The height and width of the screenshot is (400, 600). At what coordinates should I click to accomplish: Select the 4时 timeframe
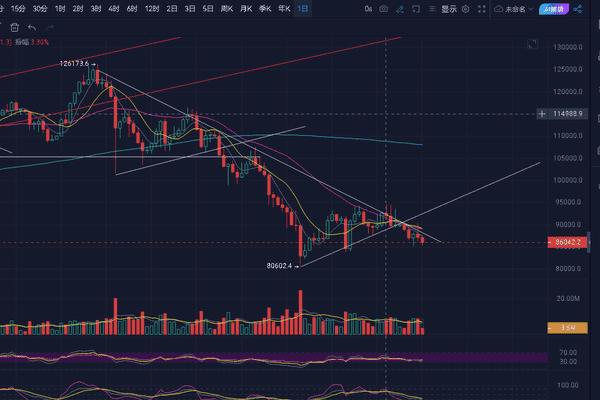pyautogui.click(x=113, y=8)
